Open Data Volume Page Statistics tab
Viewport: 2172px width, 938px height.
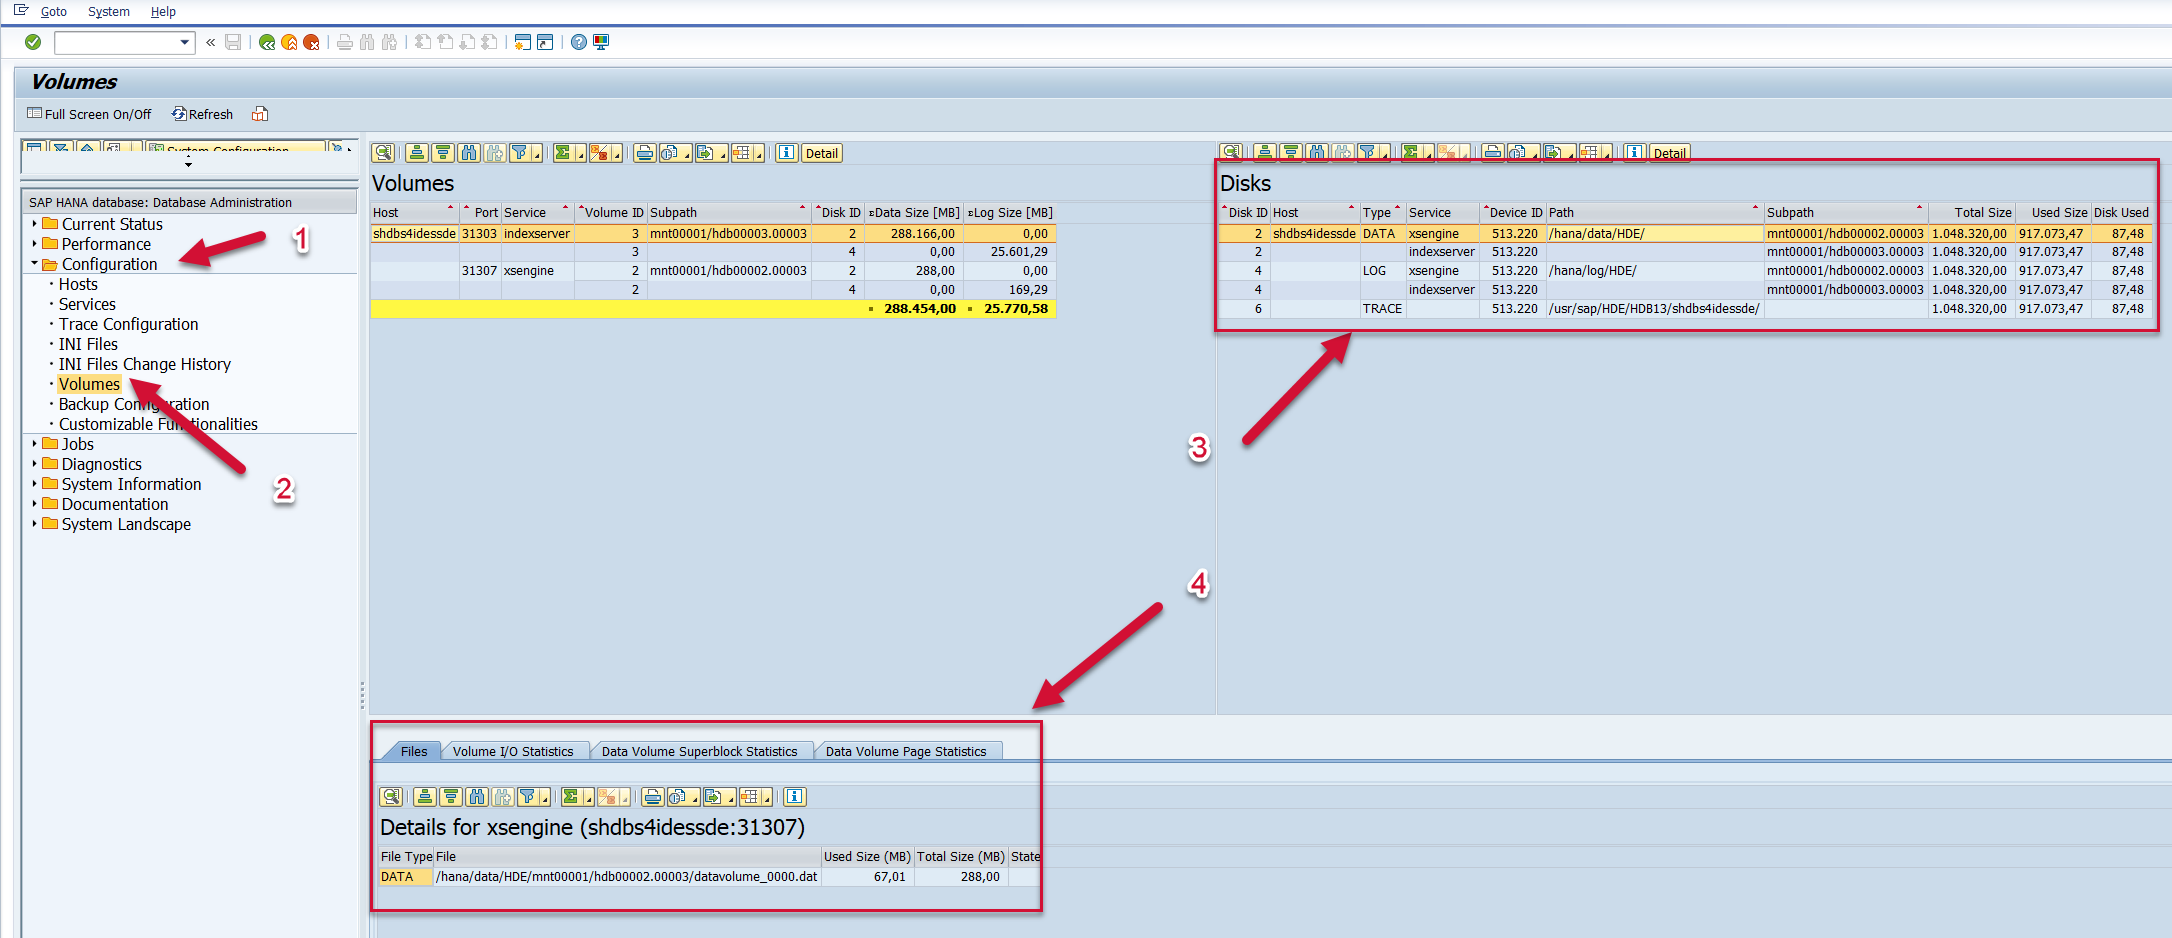[x=905, y=751]
